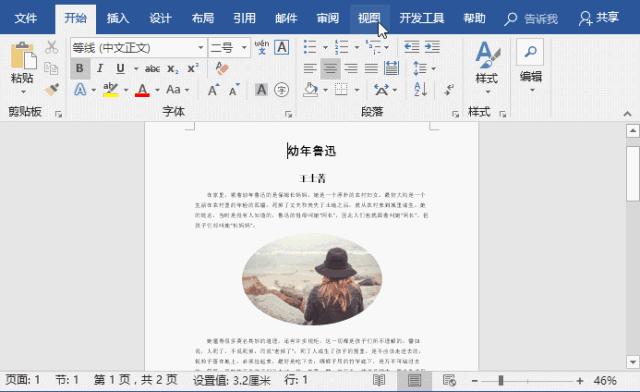The width and height of the screenshot is (640, 392).
Task: Apply yellow text highlight color
Action: tap(111, 89)
